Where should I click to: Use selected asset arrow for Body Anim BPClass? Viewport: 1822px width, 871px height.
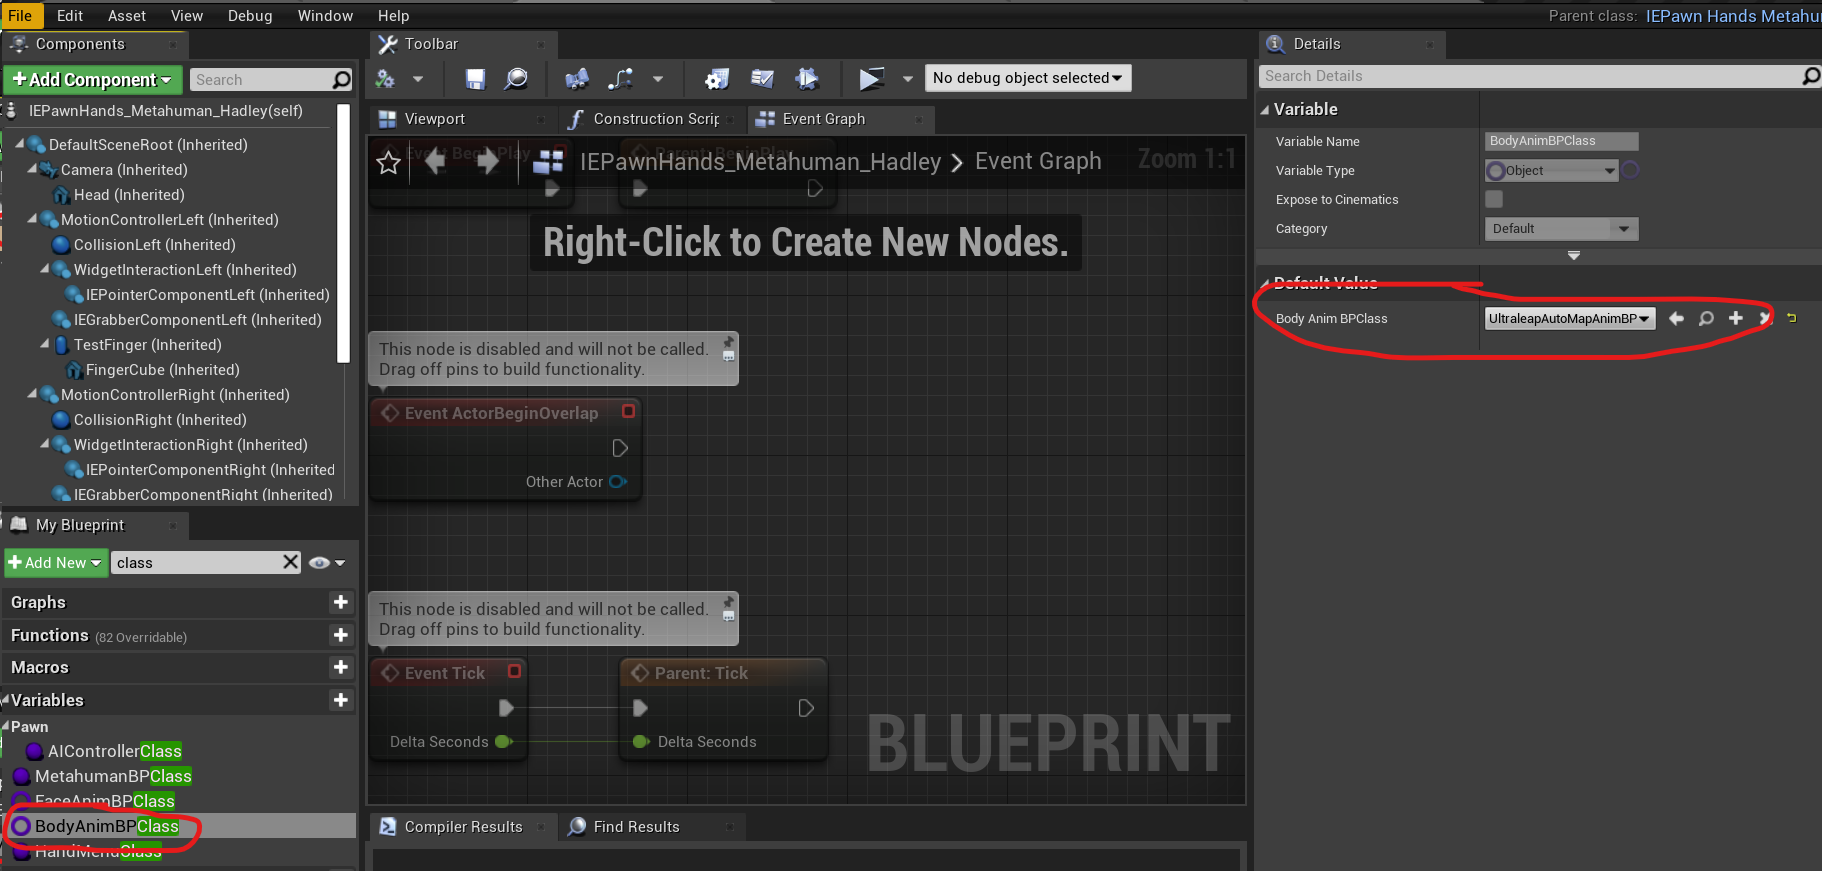coord(1677,318)
